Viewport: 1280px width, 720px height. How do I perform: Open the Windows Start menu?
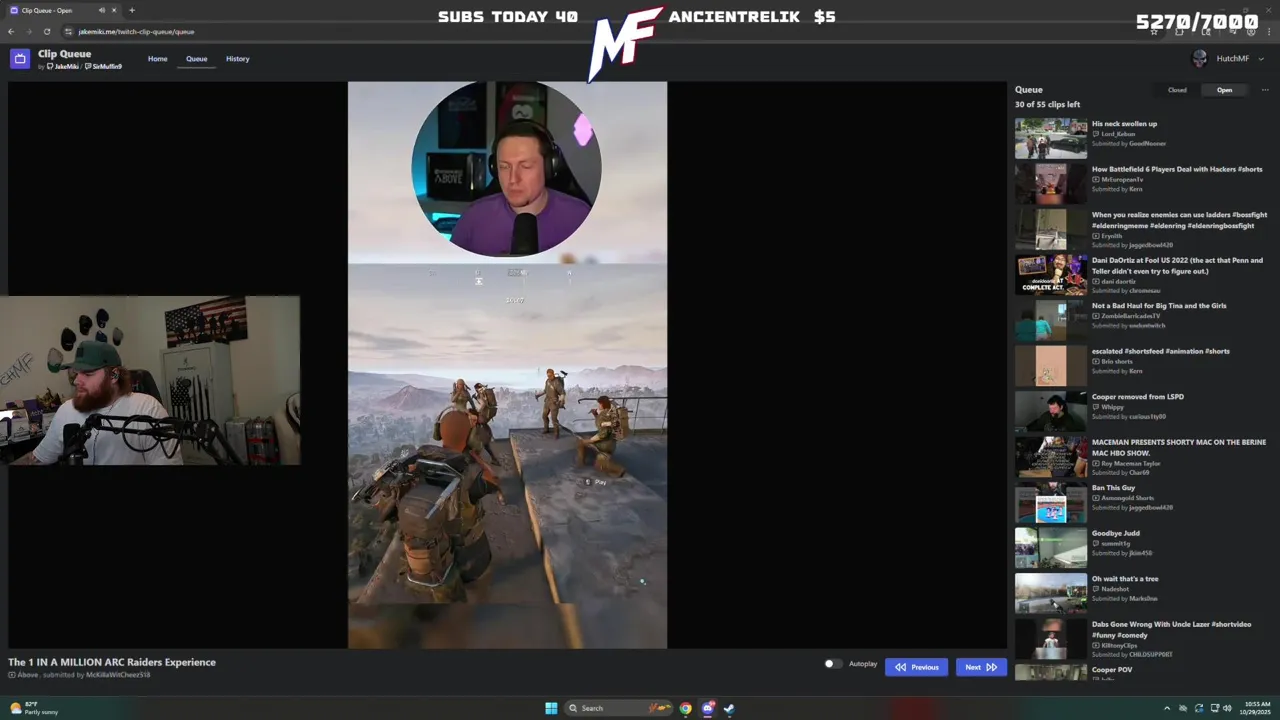pyautogui.click(x=551, y=708)
